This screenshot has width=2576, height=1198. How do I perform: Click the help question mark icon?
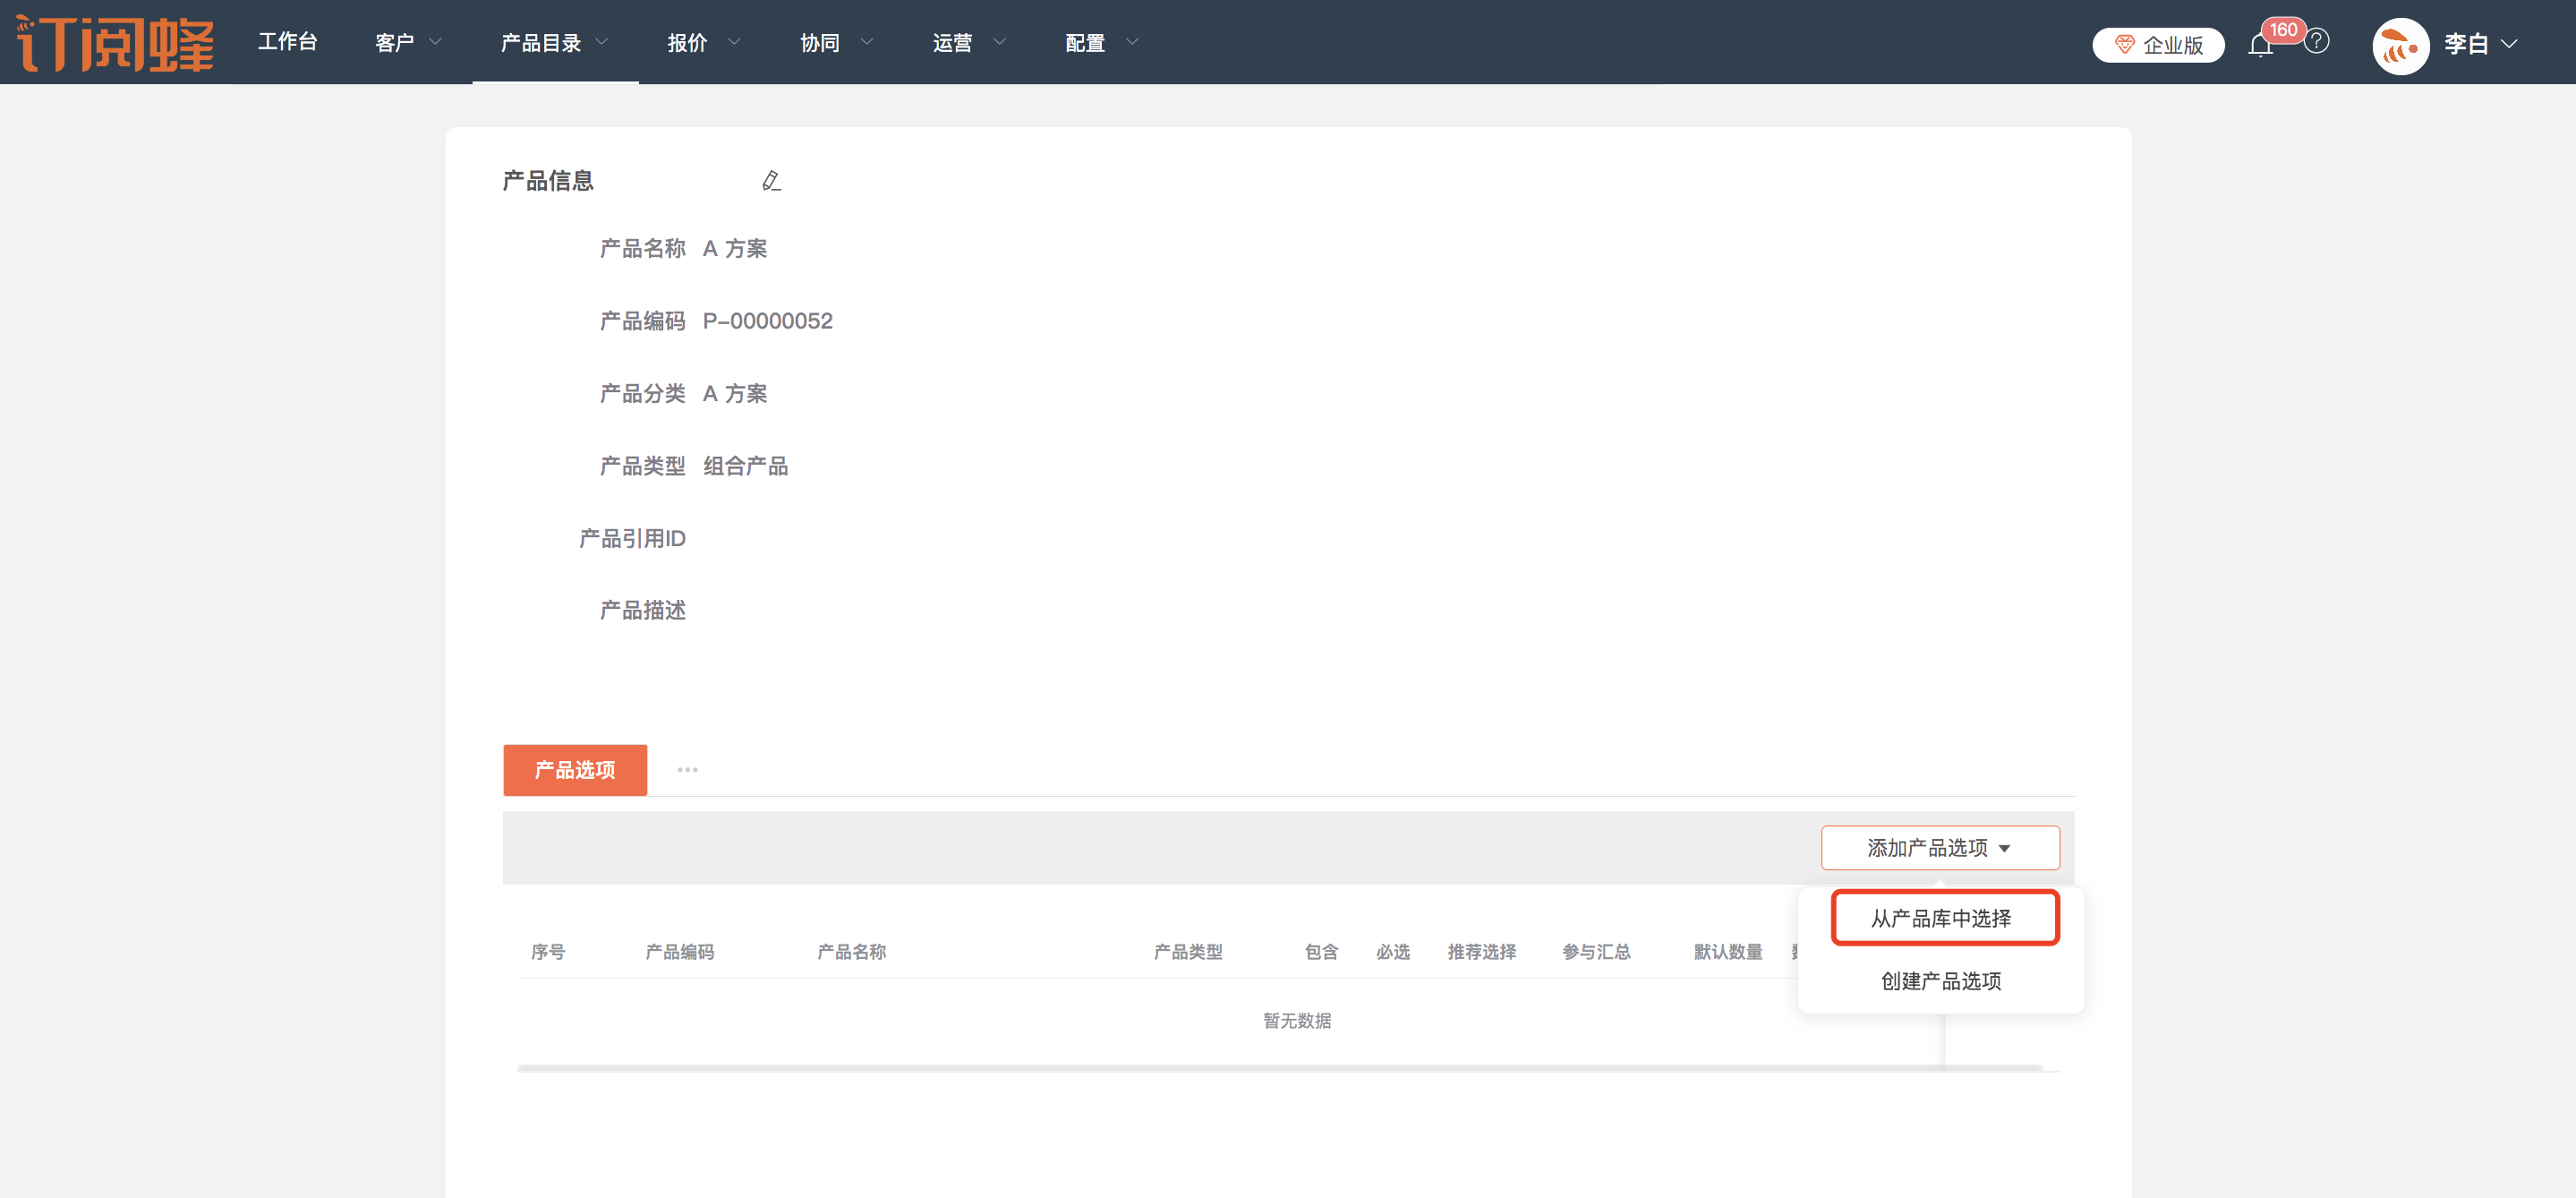pos(2317,42)
